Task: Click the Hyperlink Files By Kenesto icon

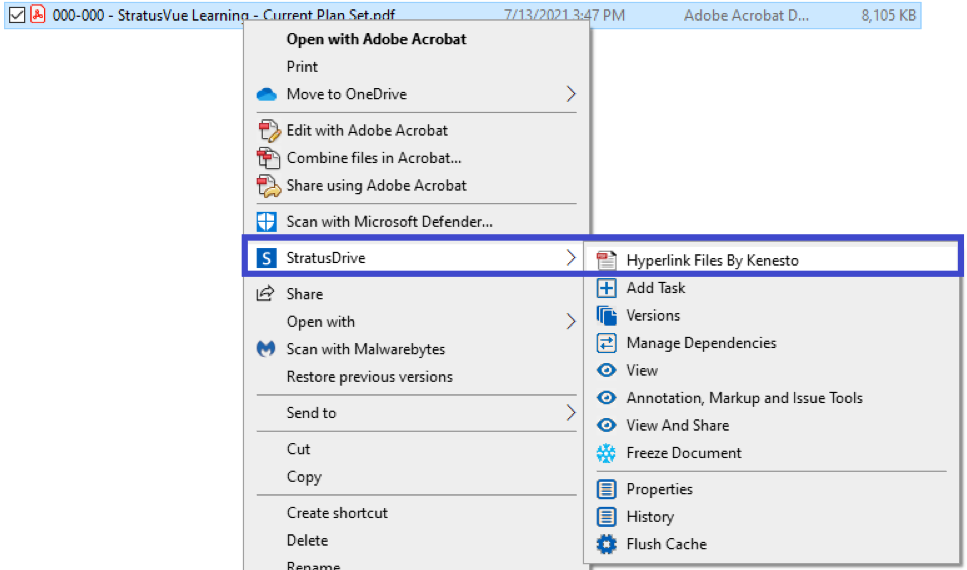Action: (x=606, y=260)
